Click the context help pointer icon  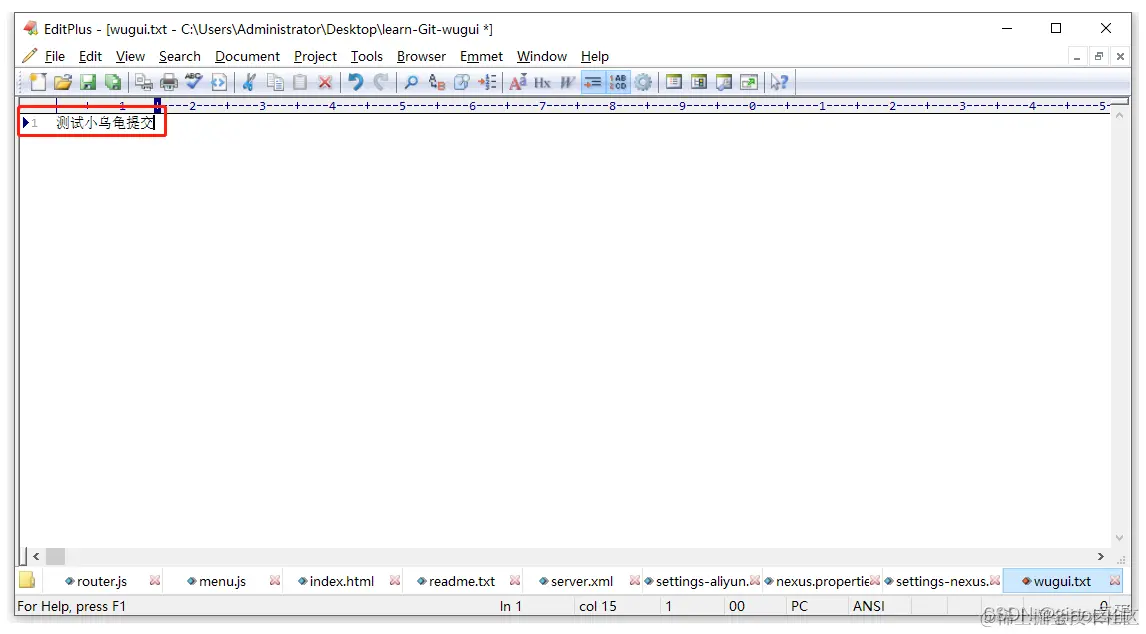click(x=779, y=82)
